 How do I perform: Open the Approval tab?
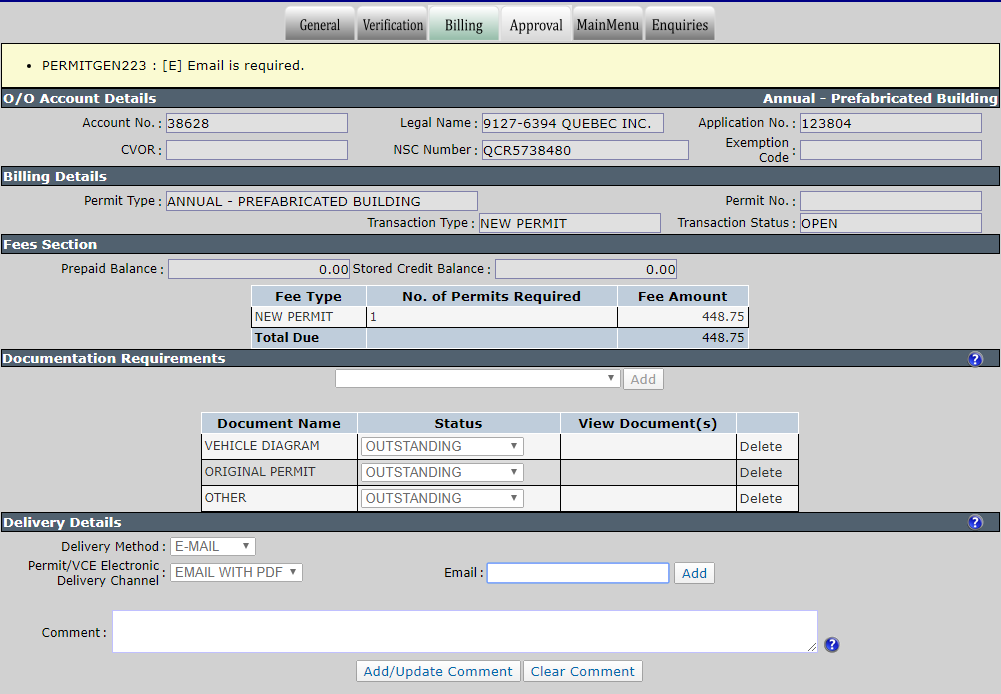pyautogui.click(x=536, y=25)
